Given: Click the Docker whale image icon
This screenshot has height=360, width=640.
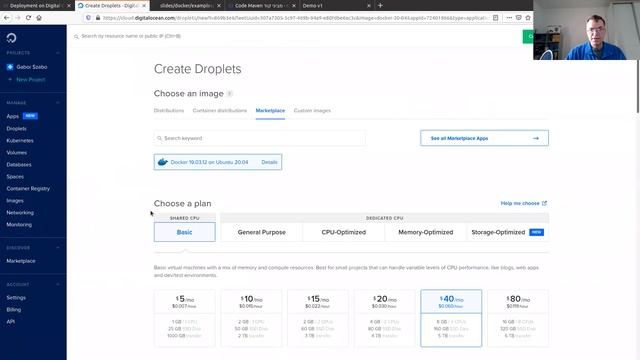Looking at the screenshot, I should [162, 162].
